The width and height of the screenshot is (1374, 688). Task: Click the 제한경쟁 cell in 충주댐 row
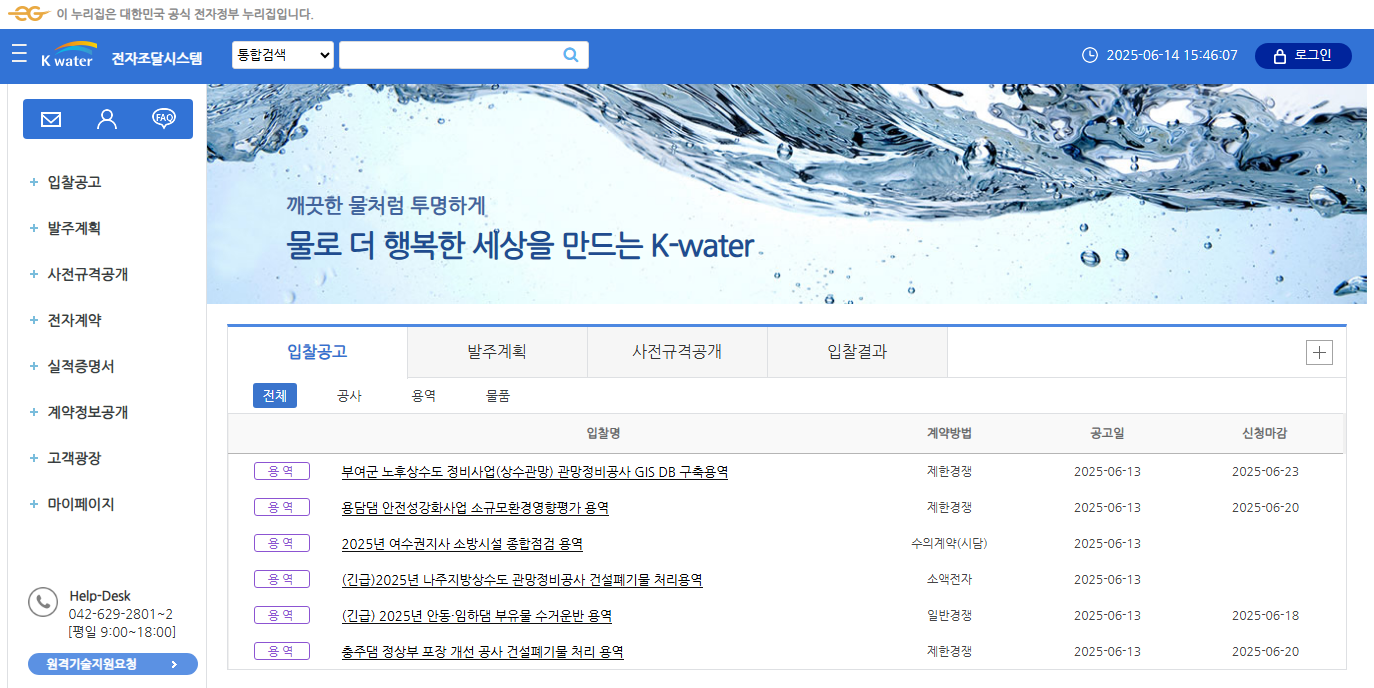[x=949, y=651]
